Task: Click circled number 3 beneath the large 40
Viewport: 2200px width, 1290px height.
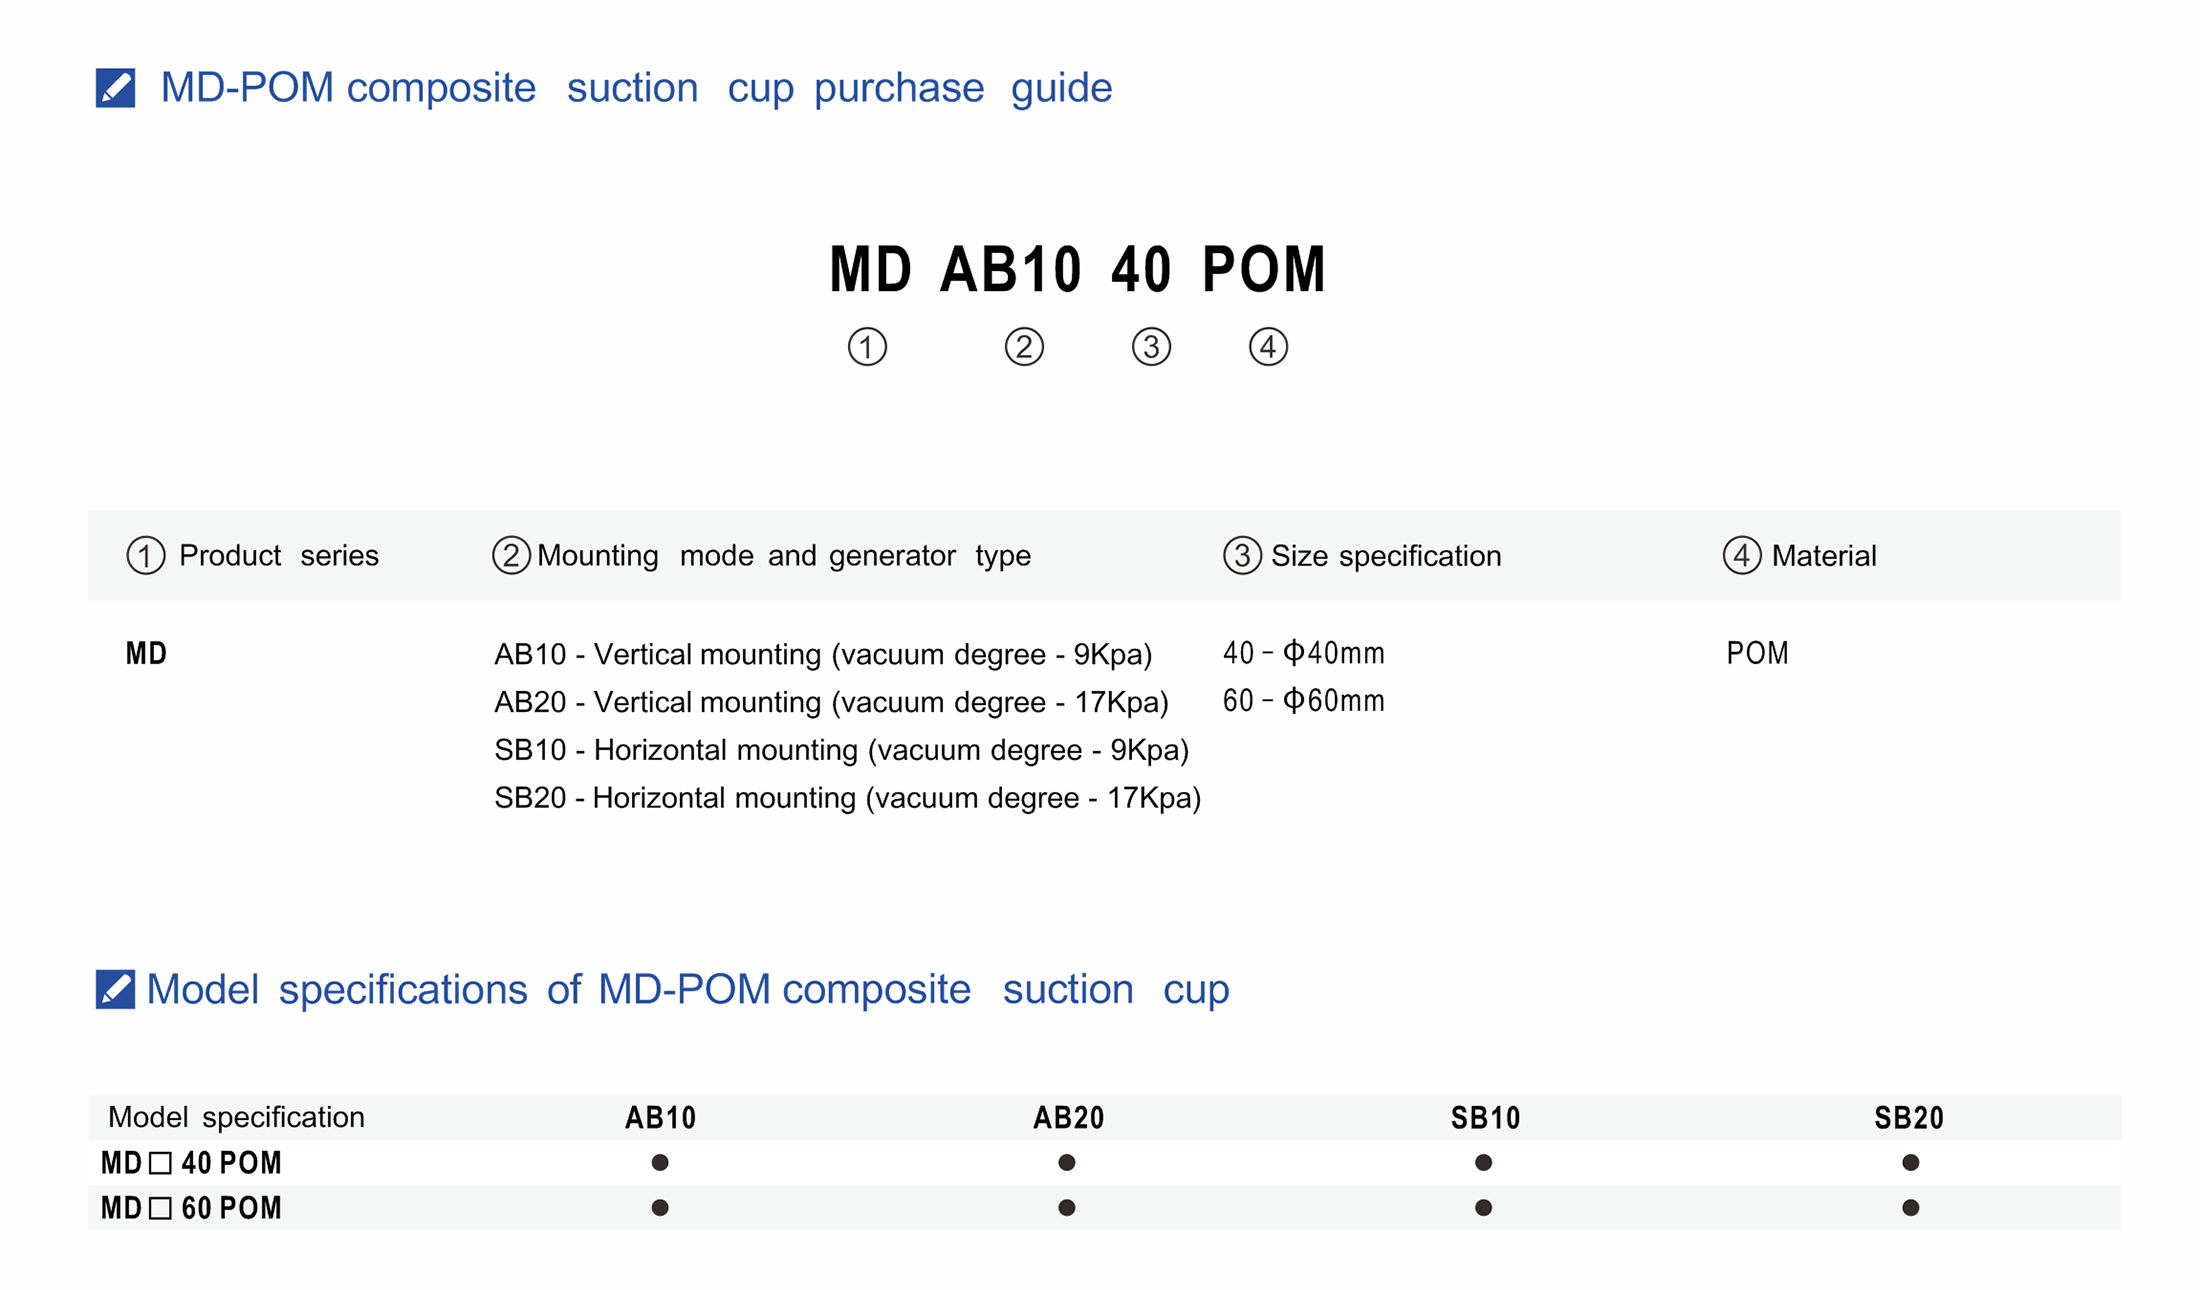Action: (1151, 347)
